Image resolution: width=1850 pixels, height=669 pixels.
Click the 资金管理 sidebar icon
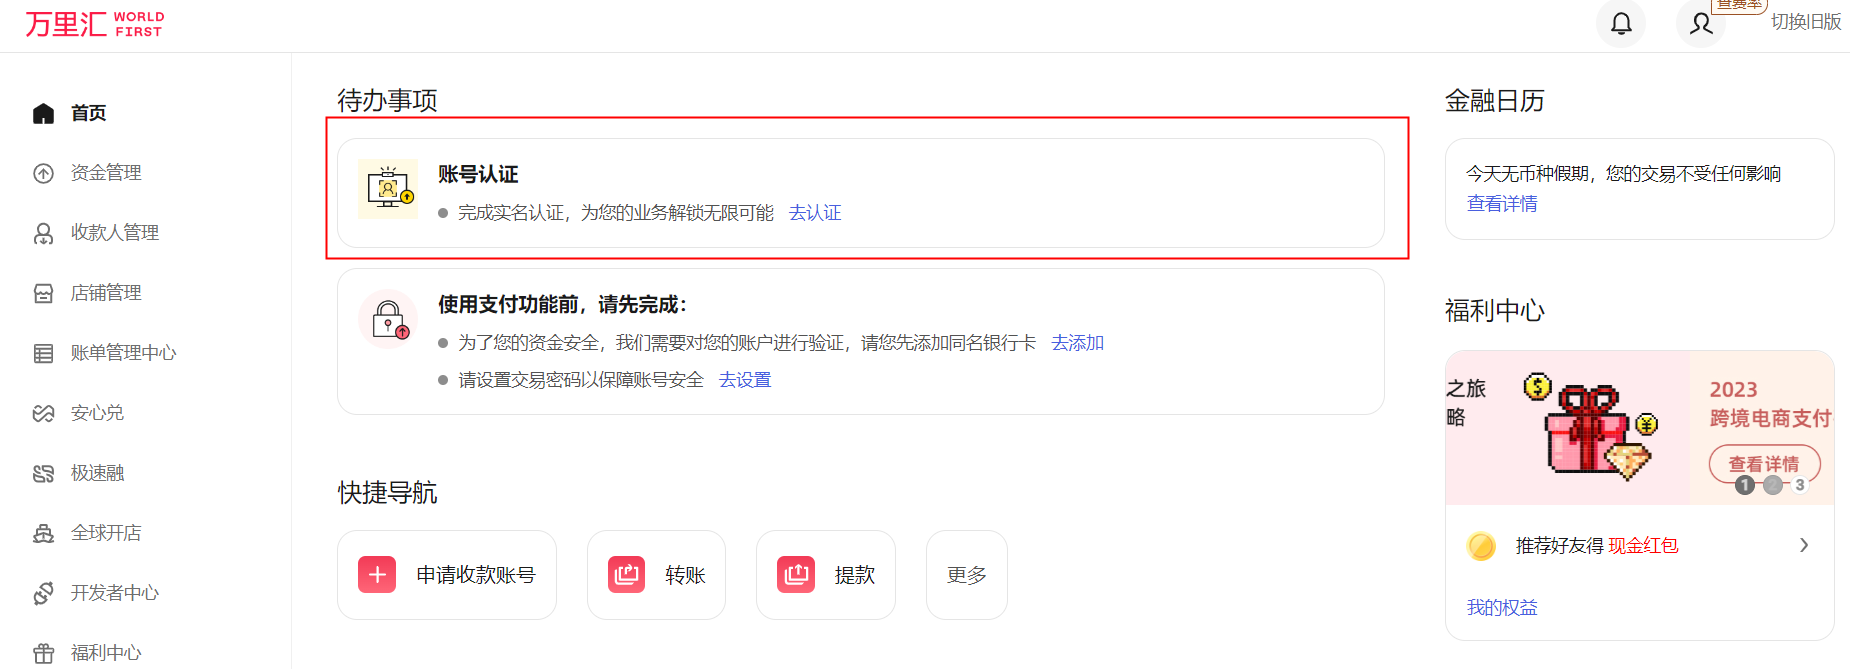pyautogui.click(x=43, y=173)
